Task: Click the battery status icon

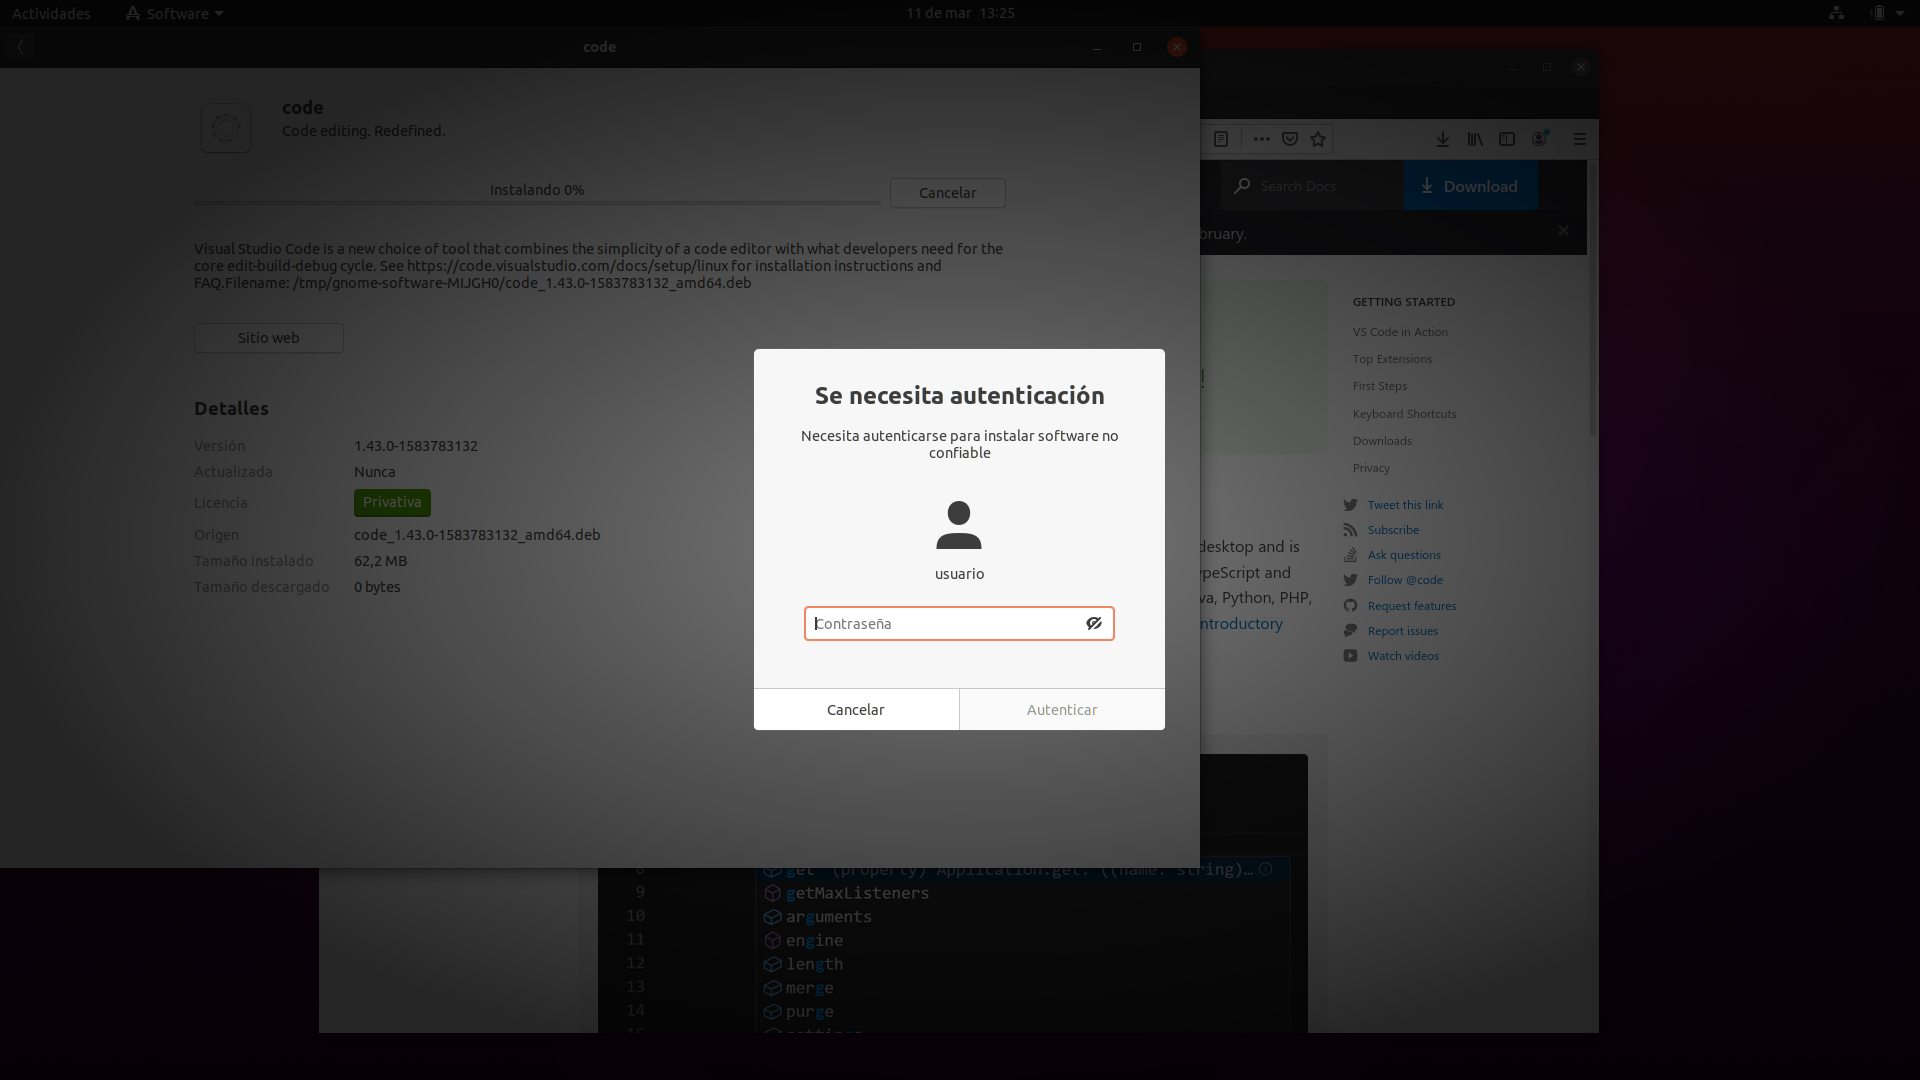Action: pos(1878,13)
